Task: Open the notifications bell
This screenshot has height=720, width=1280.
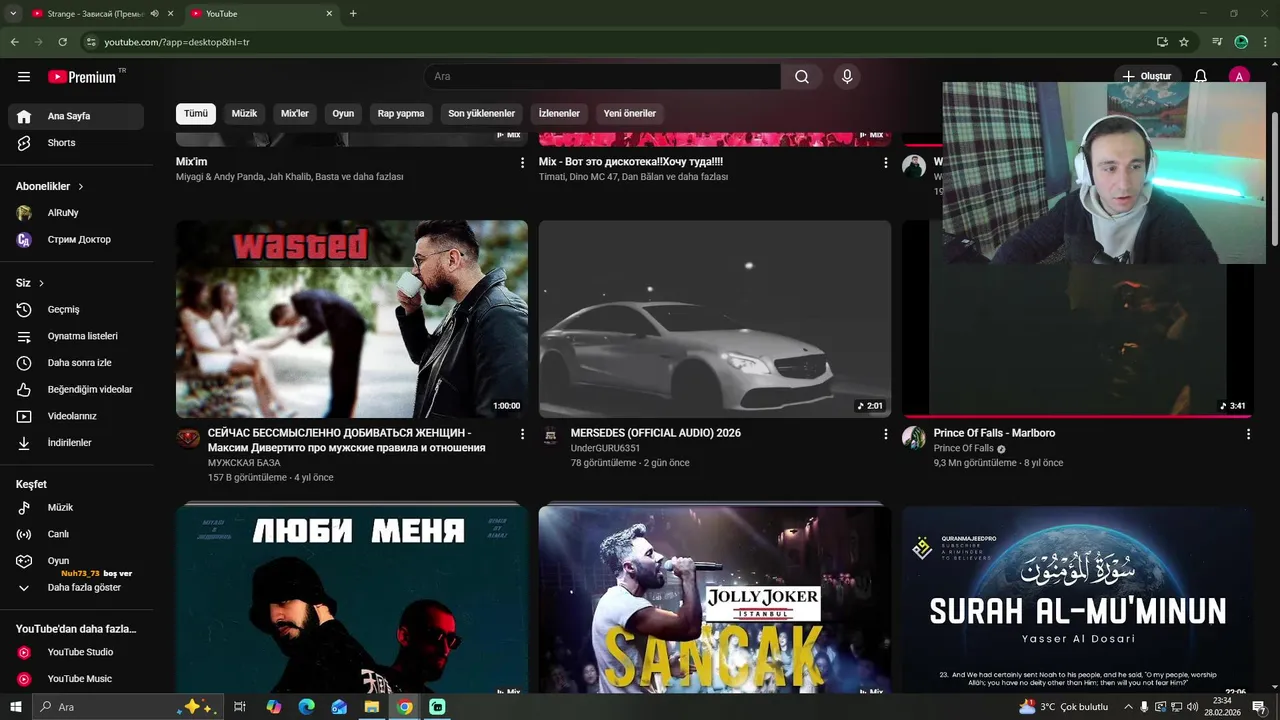Action: tap(1201, 77)
